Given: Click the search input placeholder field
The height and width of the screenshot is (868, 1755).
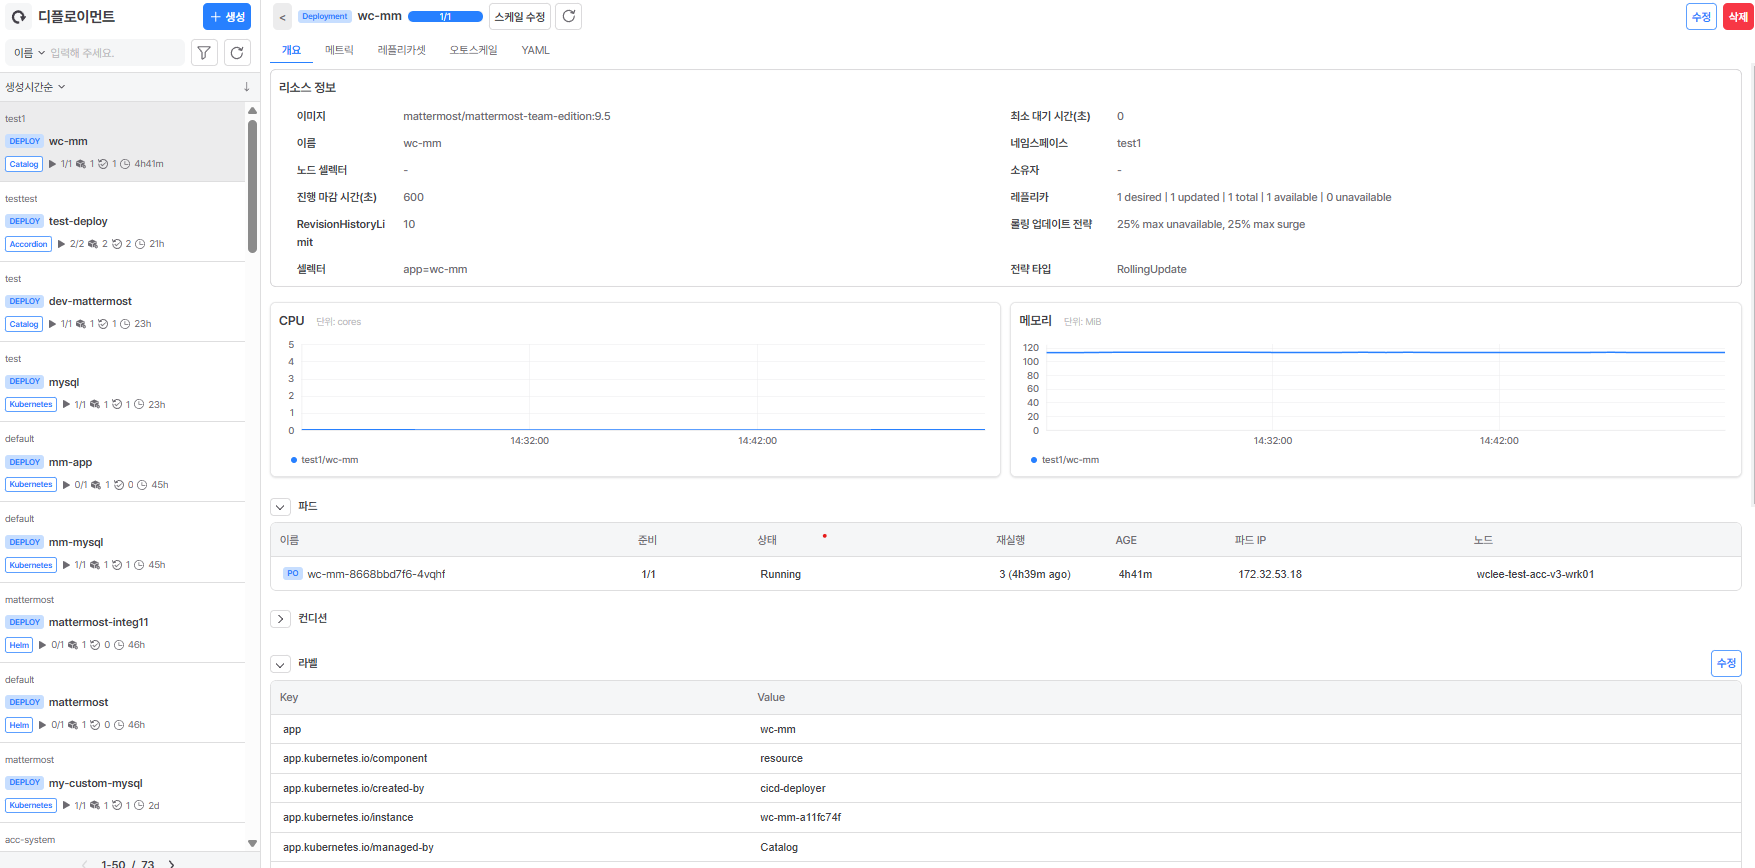Looking at the screenshot, I should tap(115, 53).
